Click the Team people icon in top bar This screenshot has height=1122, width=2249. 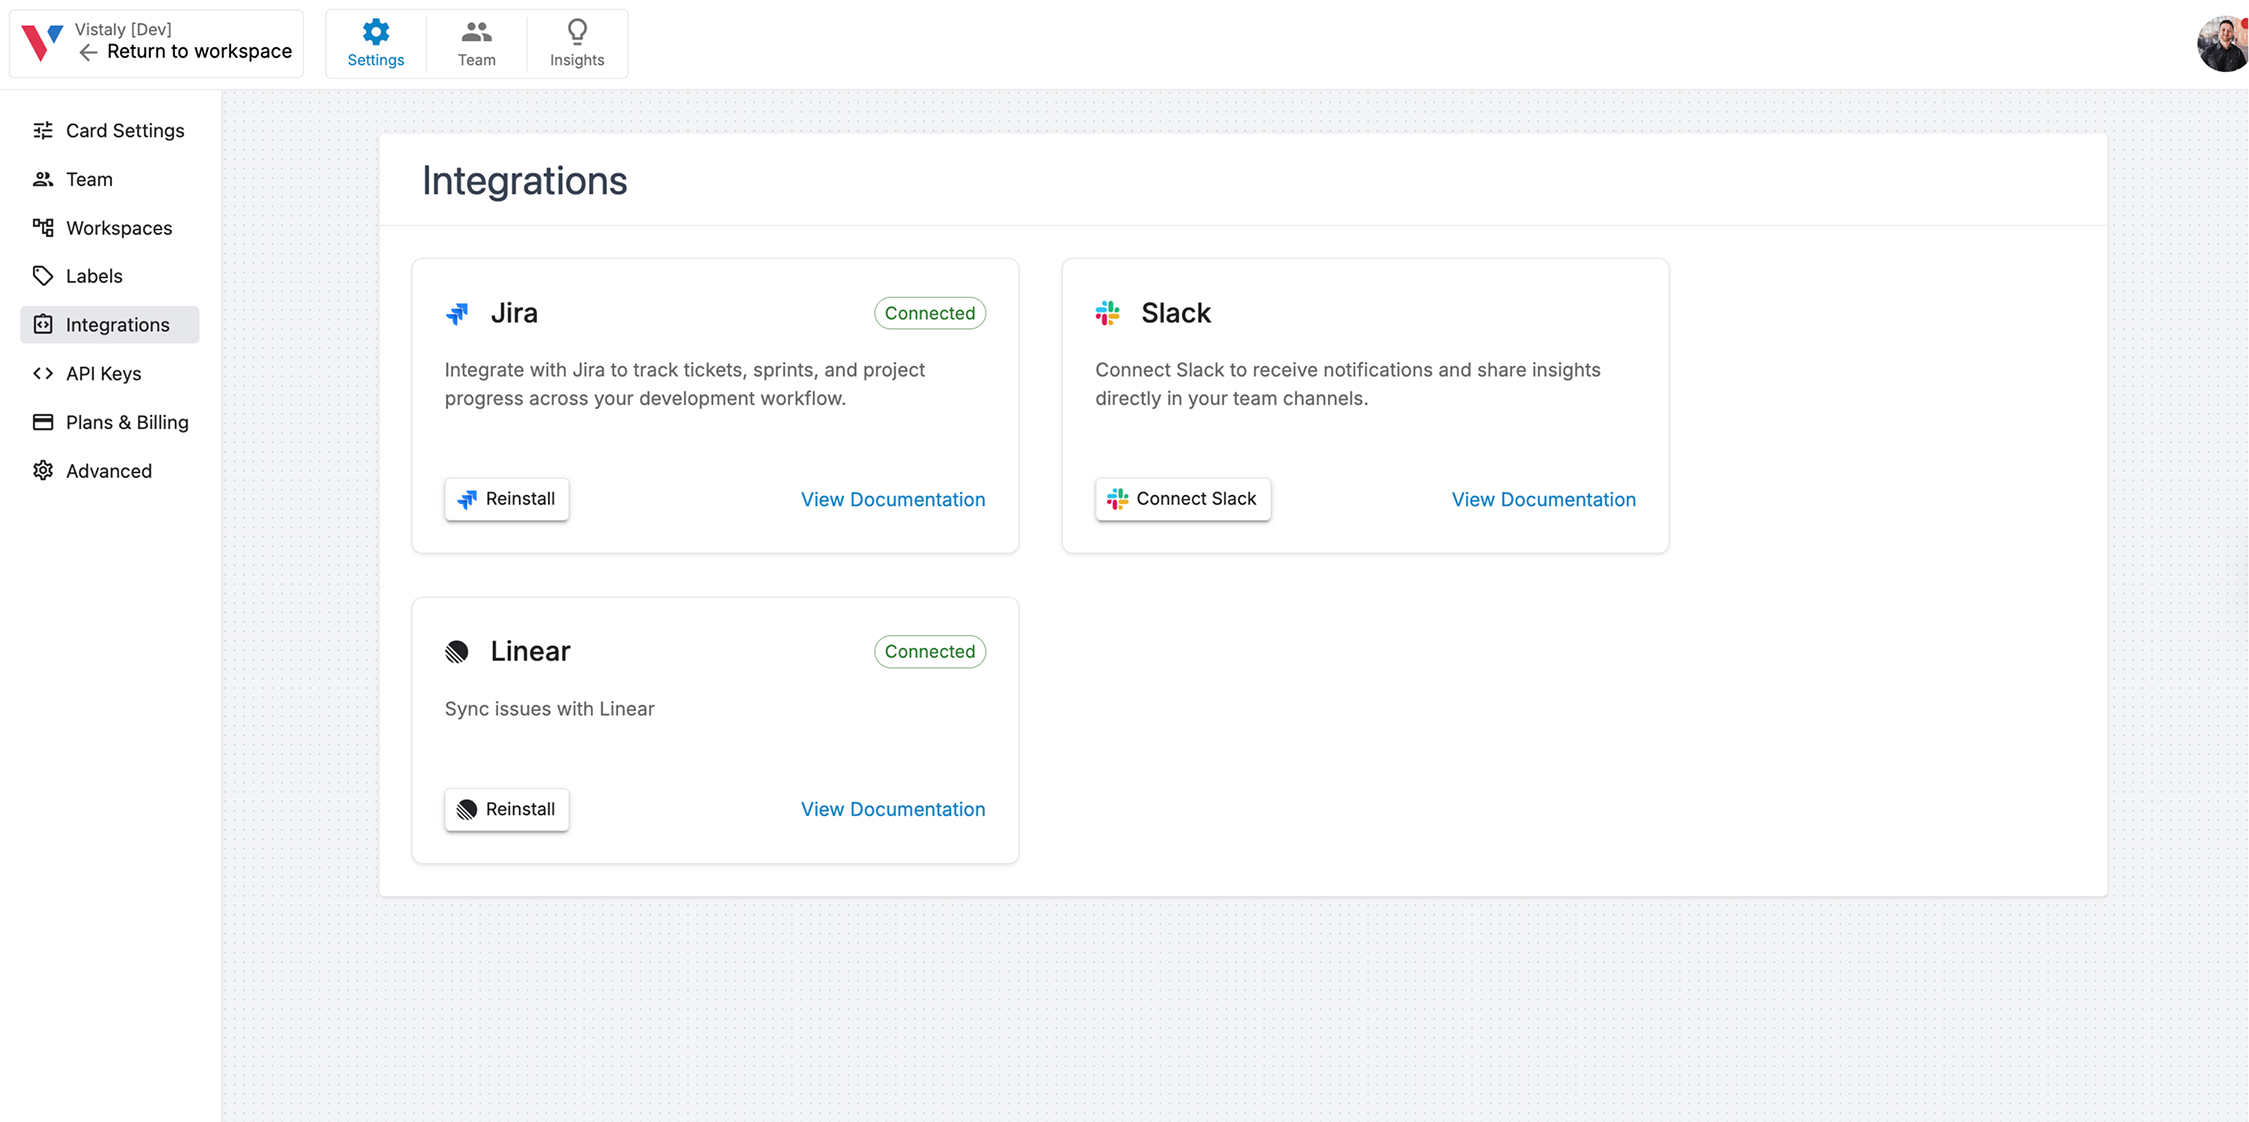pyautogui.click(x=476, y=31)
